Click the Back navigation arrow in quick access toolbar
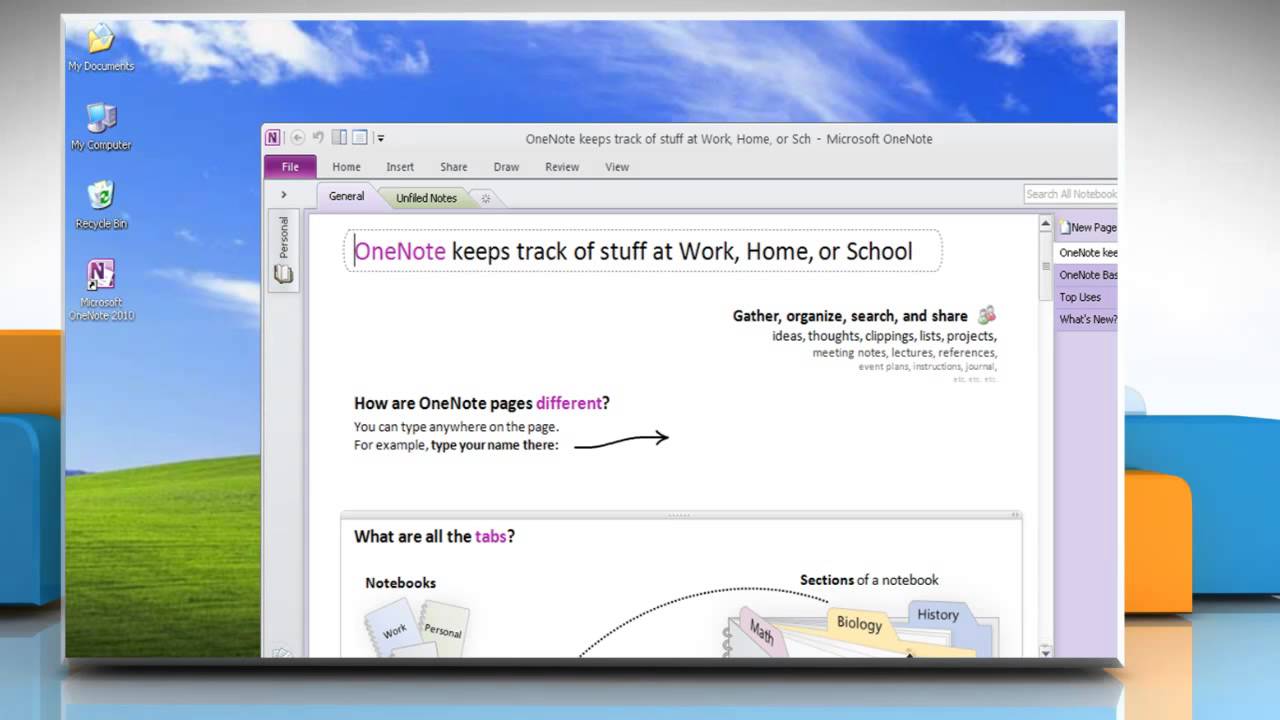Screen dimensions: 1280x720 297,138
